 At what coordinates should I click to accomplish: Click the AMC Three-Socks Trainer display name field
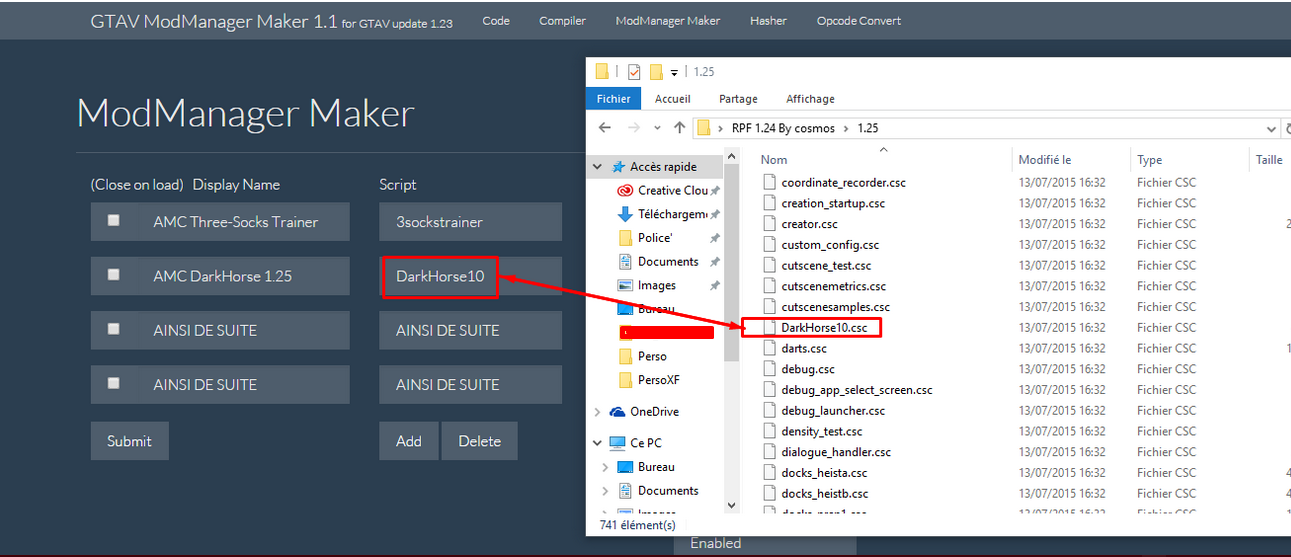[x=220, y=222]
